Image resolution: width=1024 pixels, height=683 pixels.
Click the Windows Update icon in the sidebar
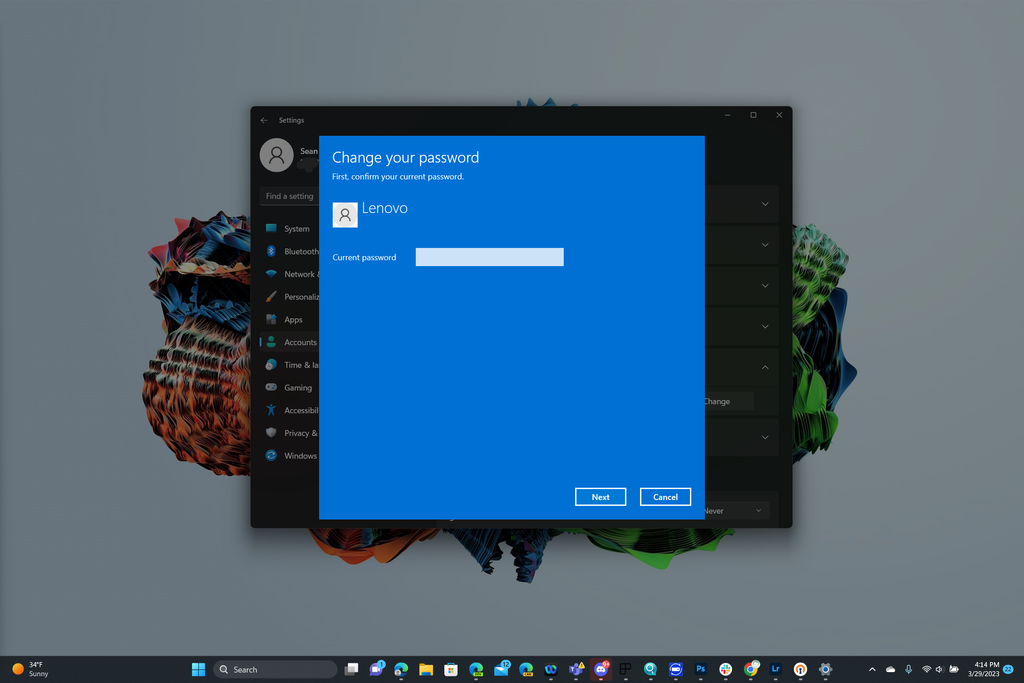point(270,455)
